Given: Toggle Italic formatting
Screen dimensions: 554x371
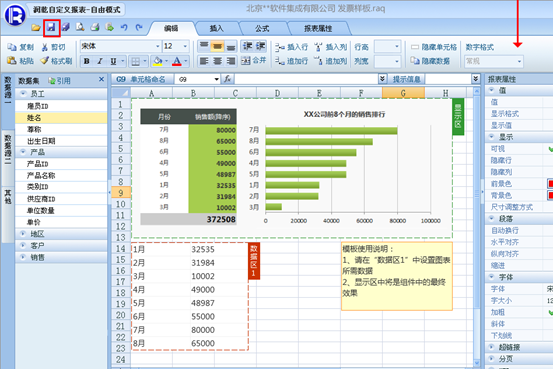Looking at the screenshot, I should [100, 61].
